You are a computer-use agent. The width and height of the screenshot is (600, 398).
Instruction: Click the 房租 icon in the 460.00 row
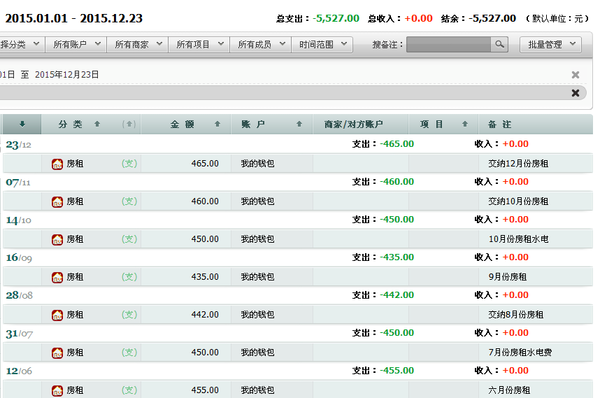(x=57, y=202)
